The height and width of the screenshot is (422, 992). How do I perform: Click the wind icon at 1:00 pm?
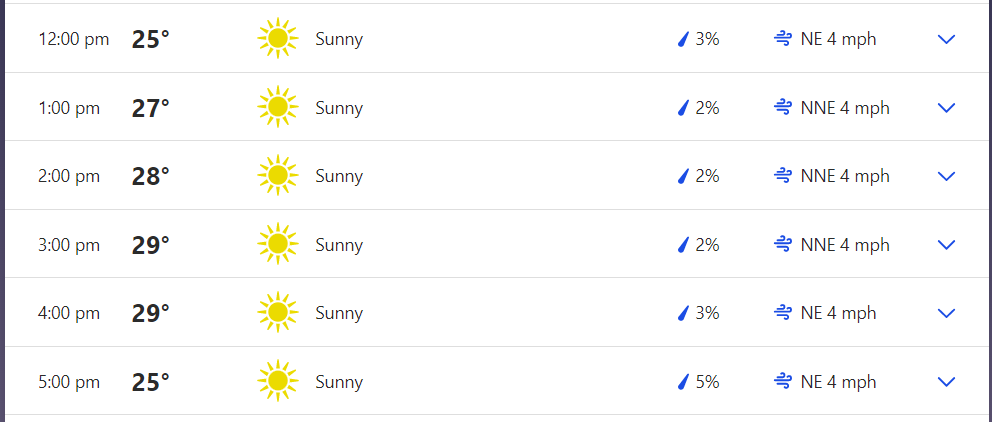783,108
